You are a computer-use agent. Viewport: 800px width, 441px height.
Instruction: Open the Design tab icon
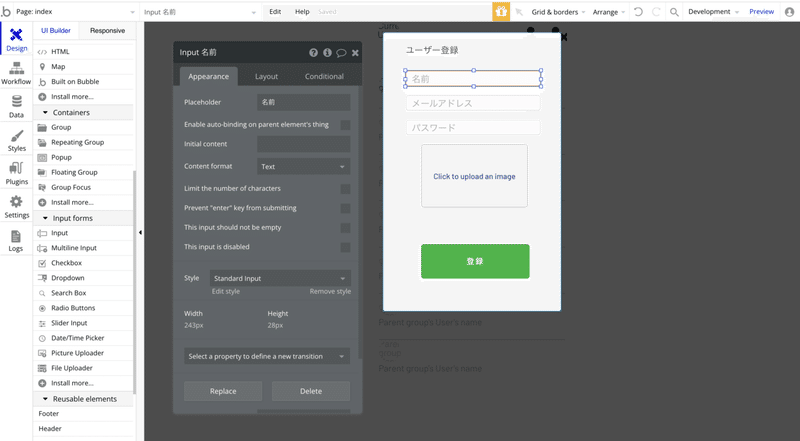coord(16,35)
